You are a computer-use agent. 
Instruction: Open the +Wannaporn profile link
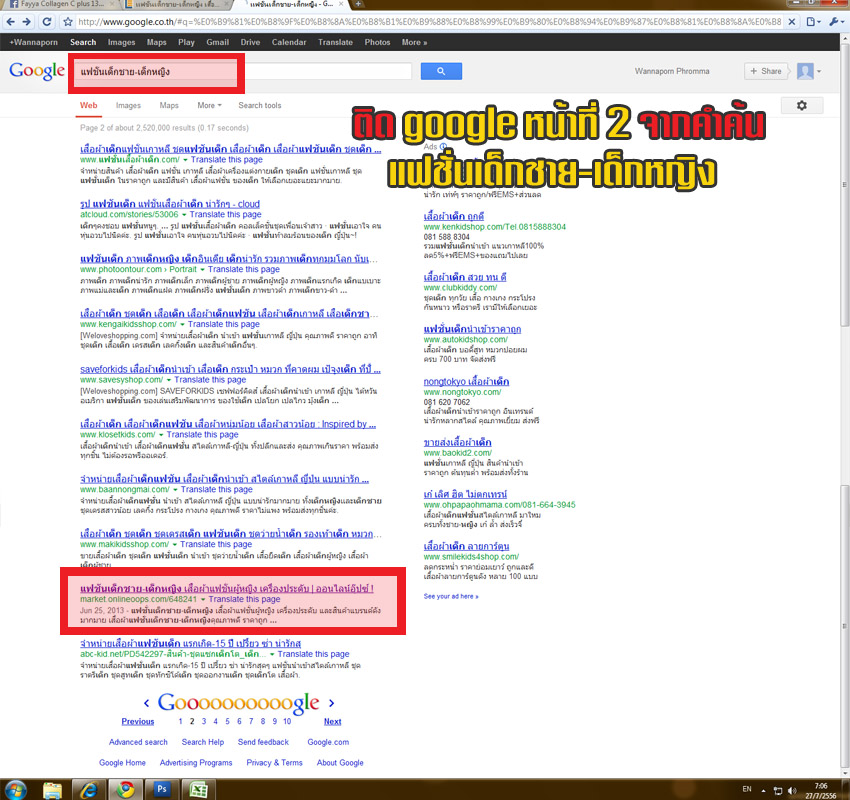coord(34,42)
